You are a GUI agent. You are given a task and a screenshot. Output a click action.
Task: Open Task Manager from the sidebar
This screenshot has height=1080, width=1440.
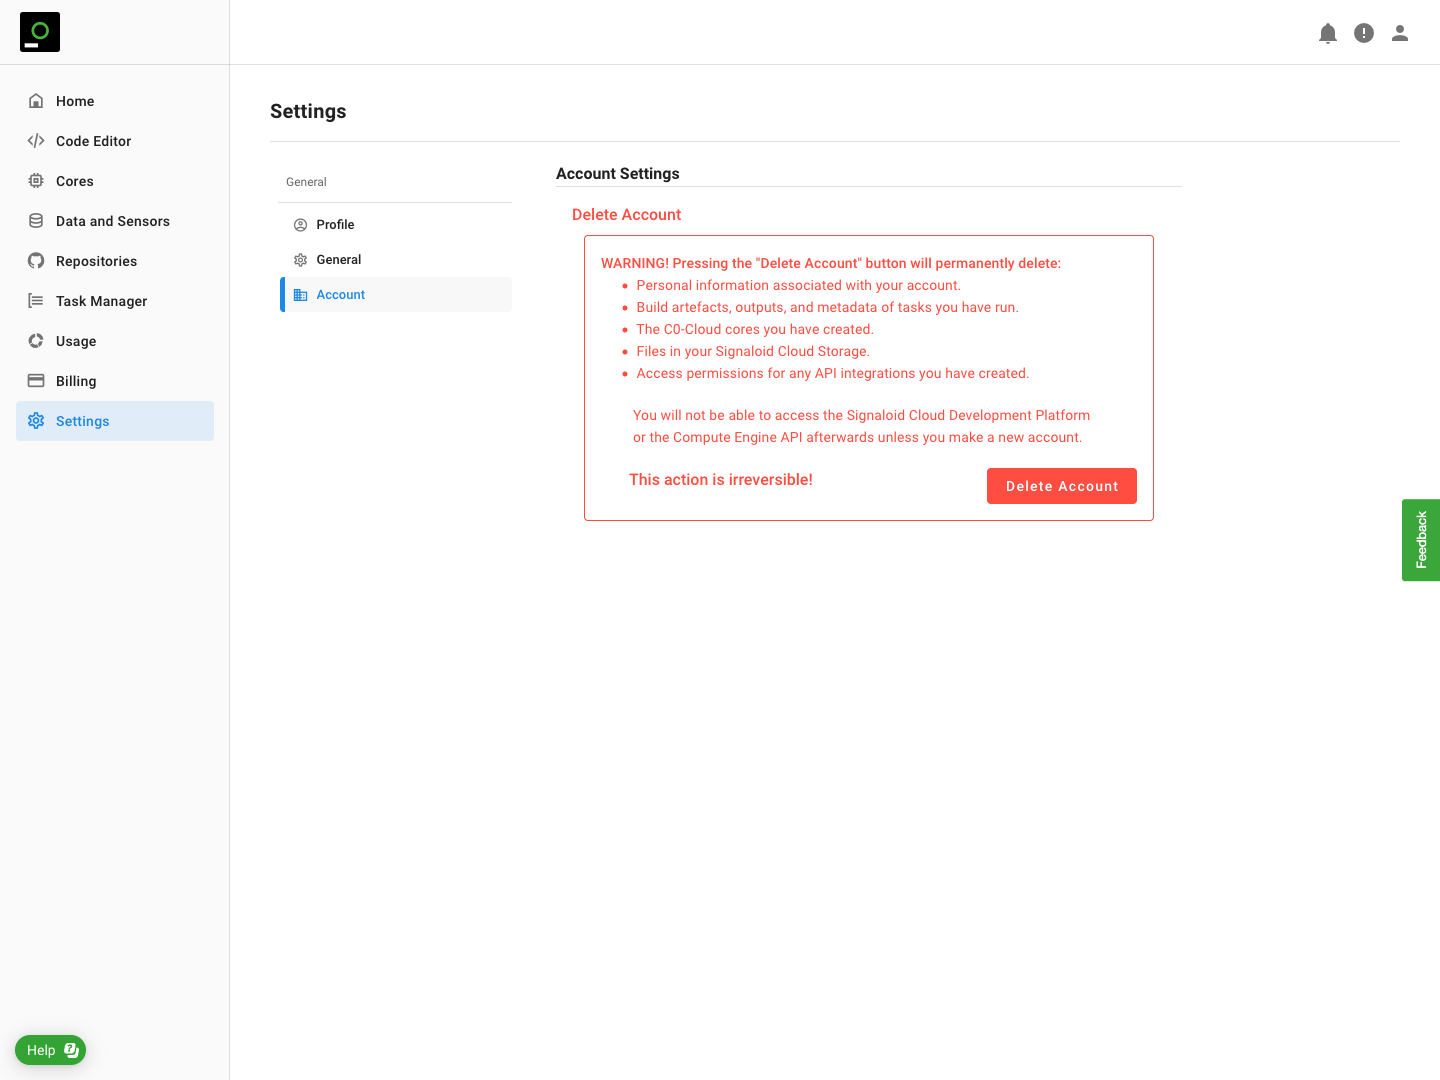pos(101,301)
